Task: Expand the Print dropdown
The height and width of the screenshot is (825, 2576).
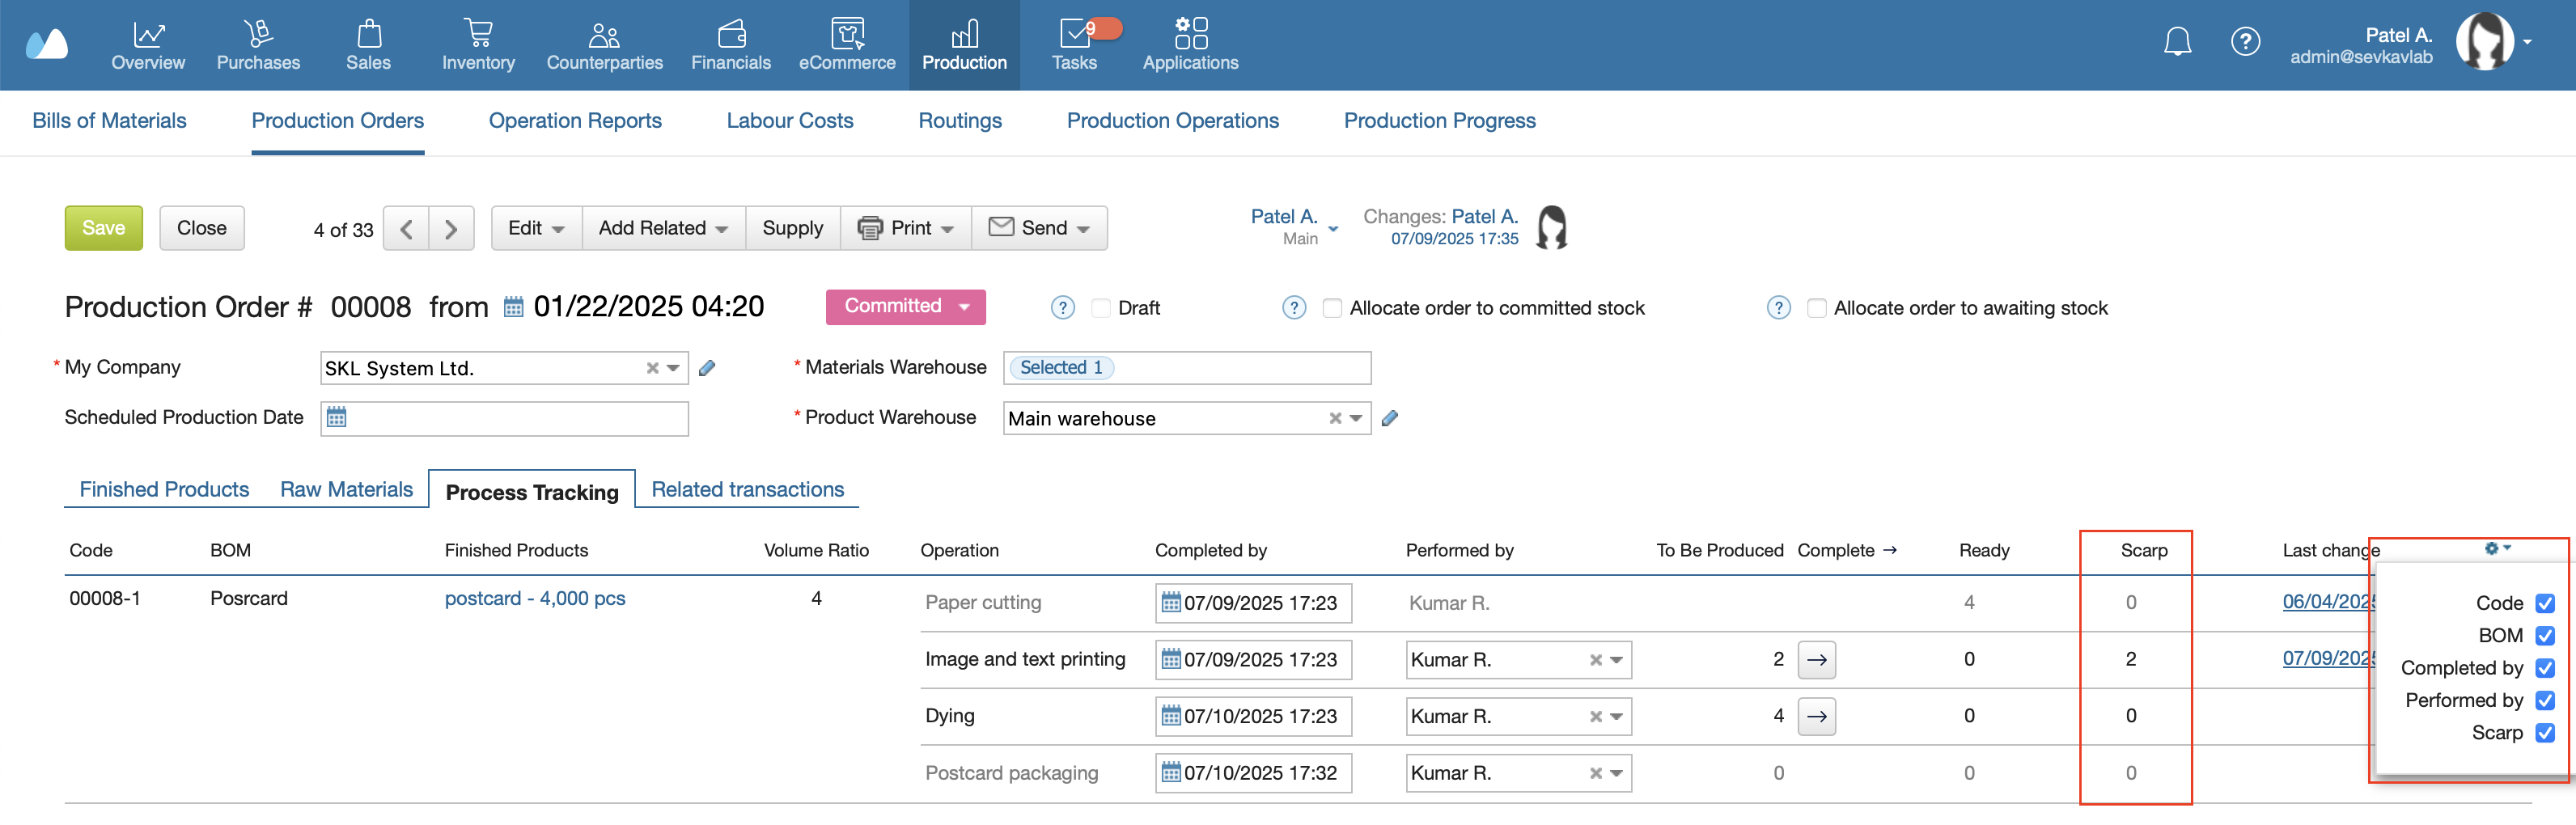Action: click(905, 229)
